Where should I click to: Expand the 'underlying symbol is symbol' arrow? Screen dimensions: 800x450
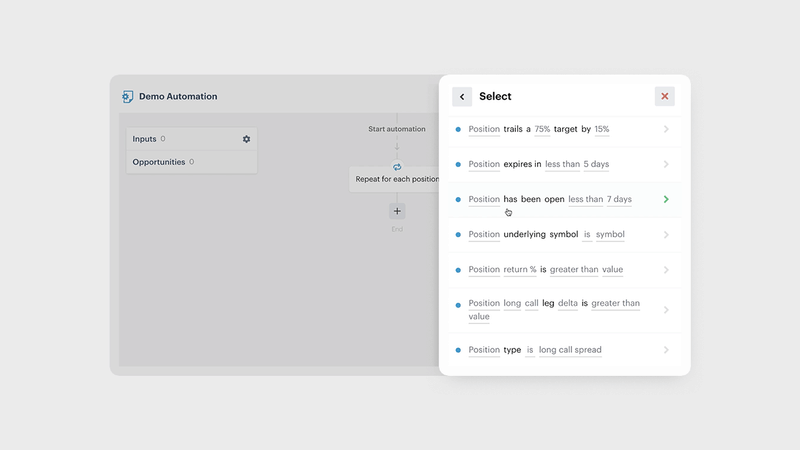666,235
